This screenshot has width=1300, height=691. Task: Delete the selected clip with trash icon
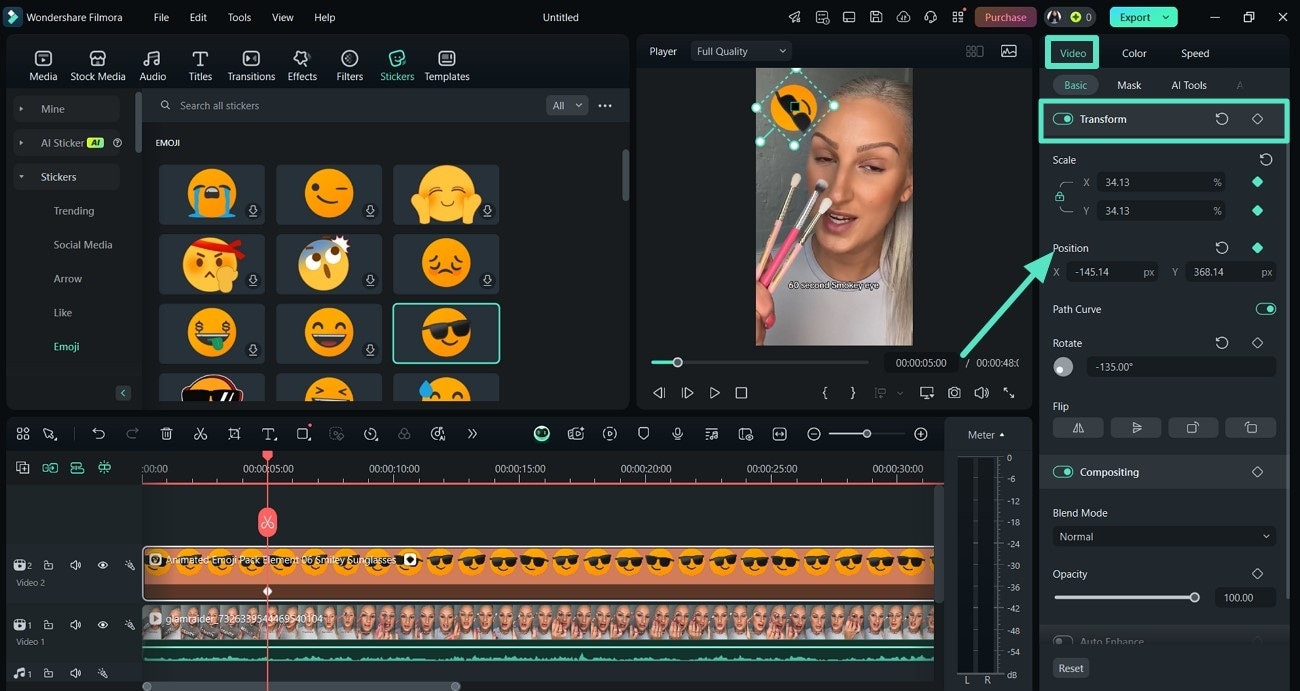(x=167, y=434)
